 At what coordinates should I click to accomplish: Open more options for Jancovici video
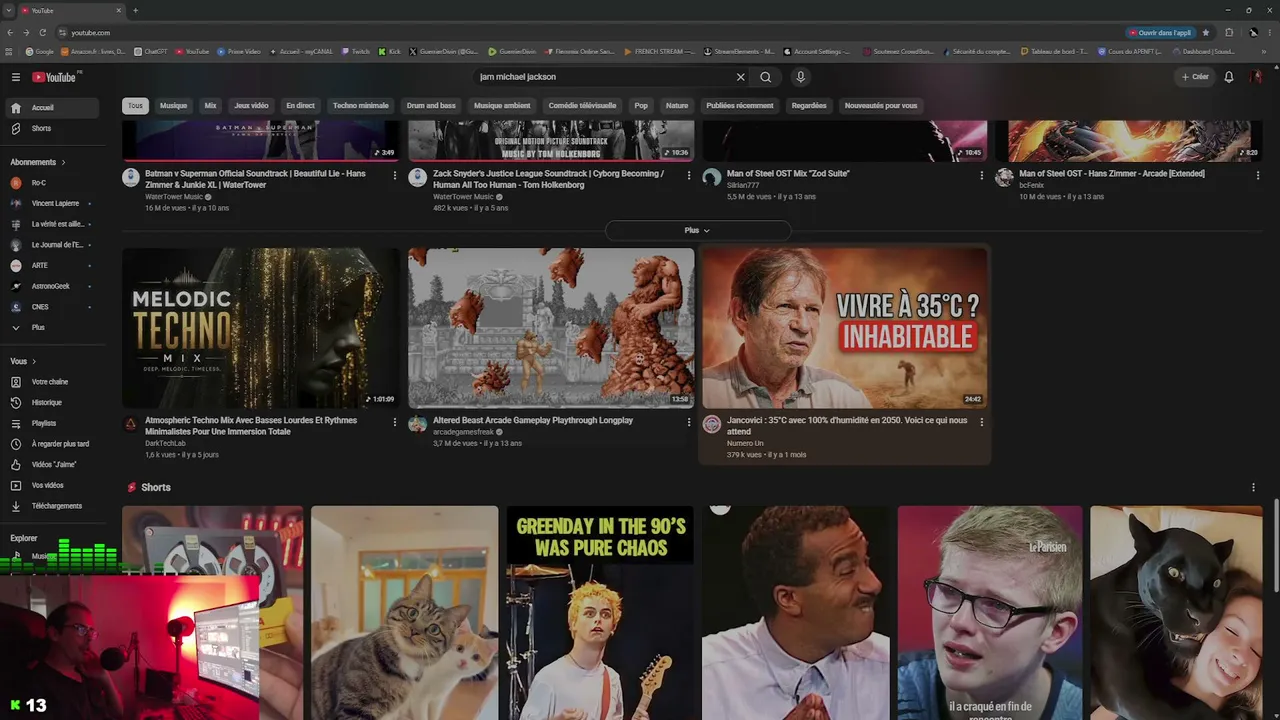(982, 422)
